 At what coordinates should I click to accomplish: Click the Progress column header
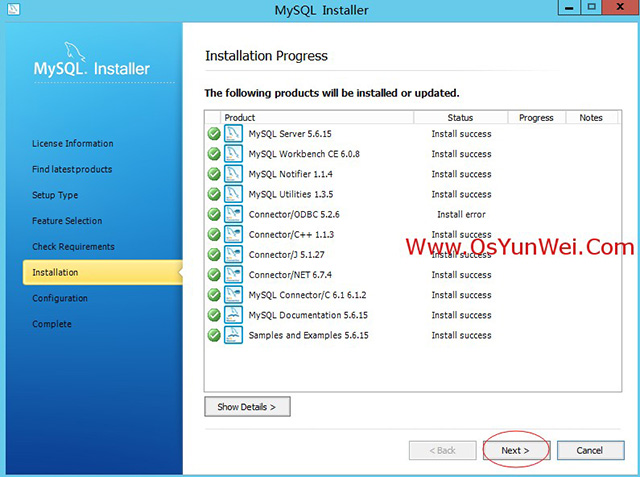536,118
